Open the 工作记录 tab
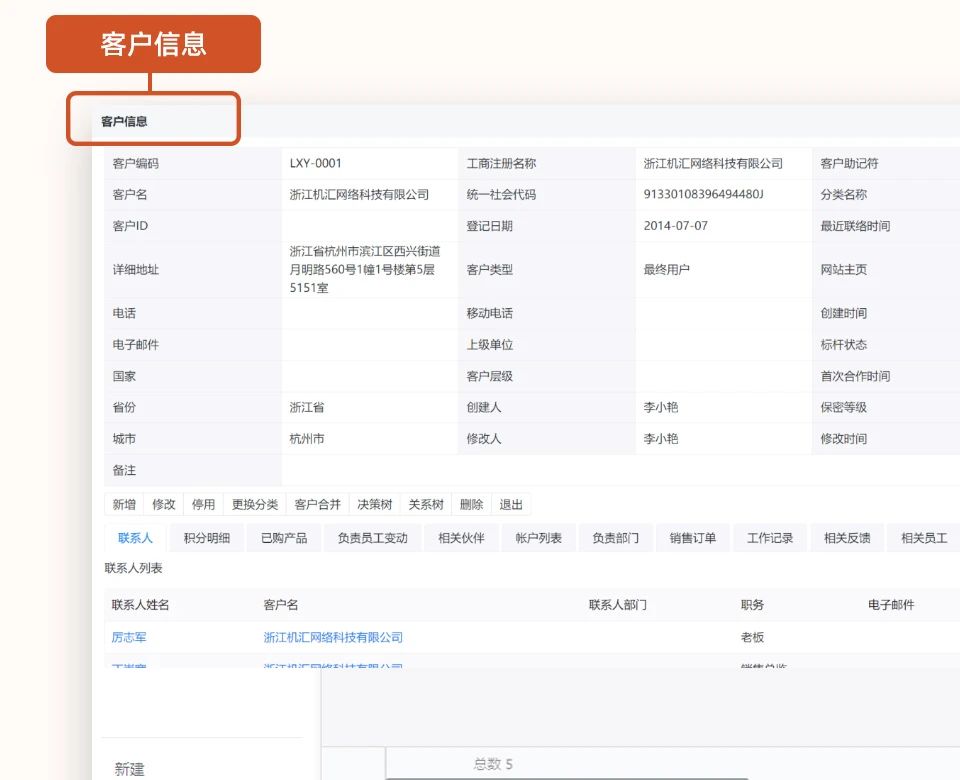960x780 pixels. [770, 538]
